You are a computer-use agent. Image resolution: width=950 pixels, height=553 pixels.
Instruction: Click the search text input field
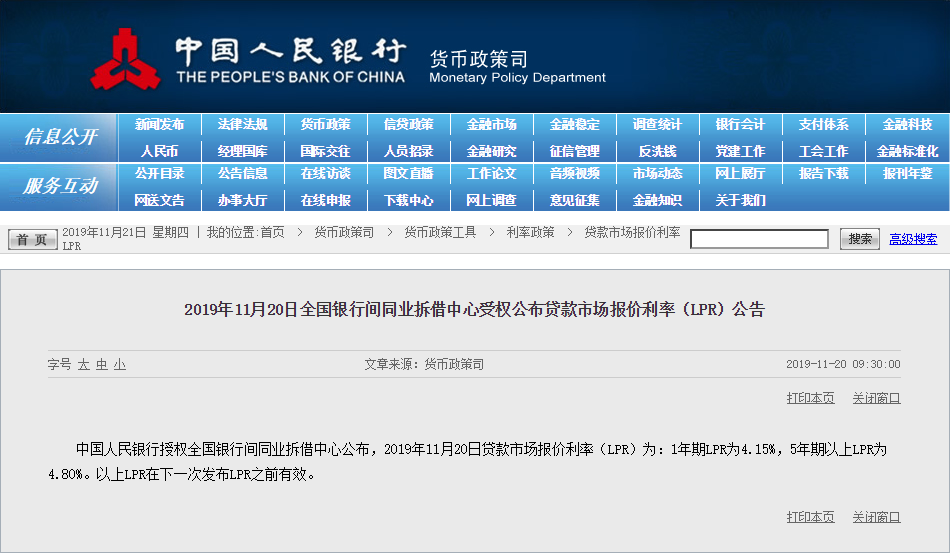(x=759, y=239)
